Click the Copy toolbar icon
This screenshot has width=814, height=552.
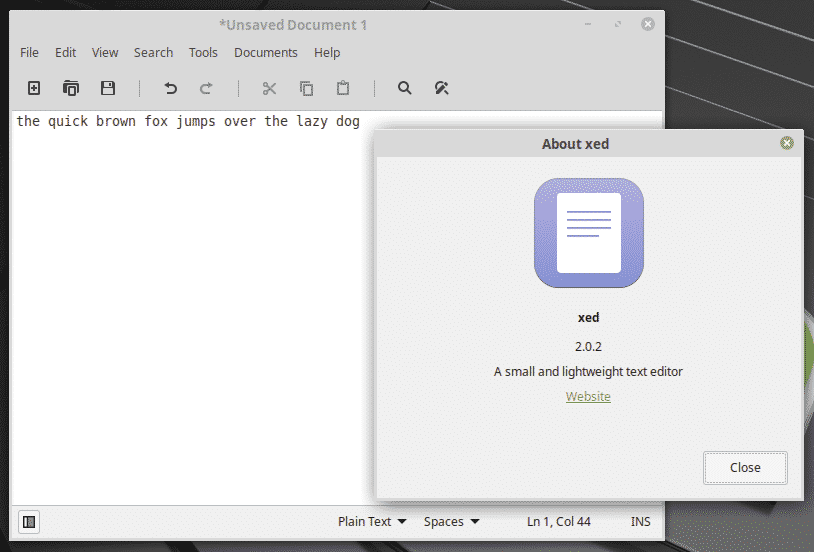pos(306,88)
